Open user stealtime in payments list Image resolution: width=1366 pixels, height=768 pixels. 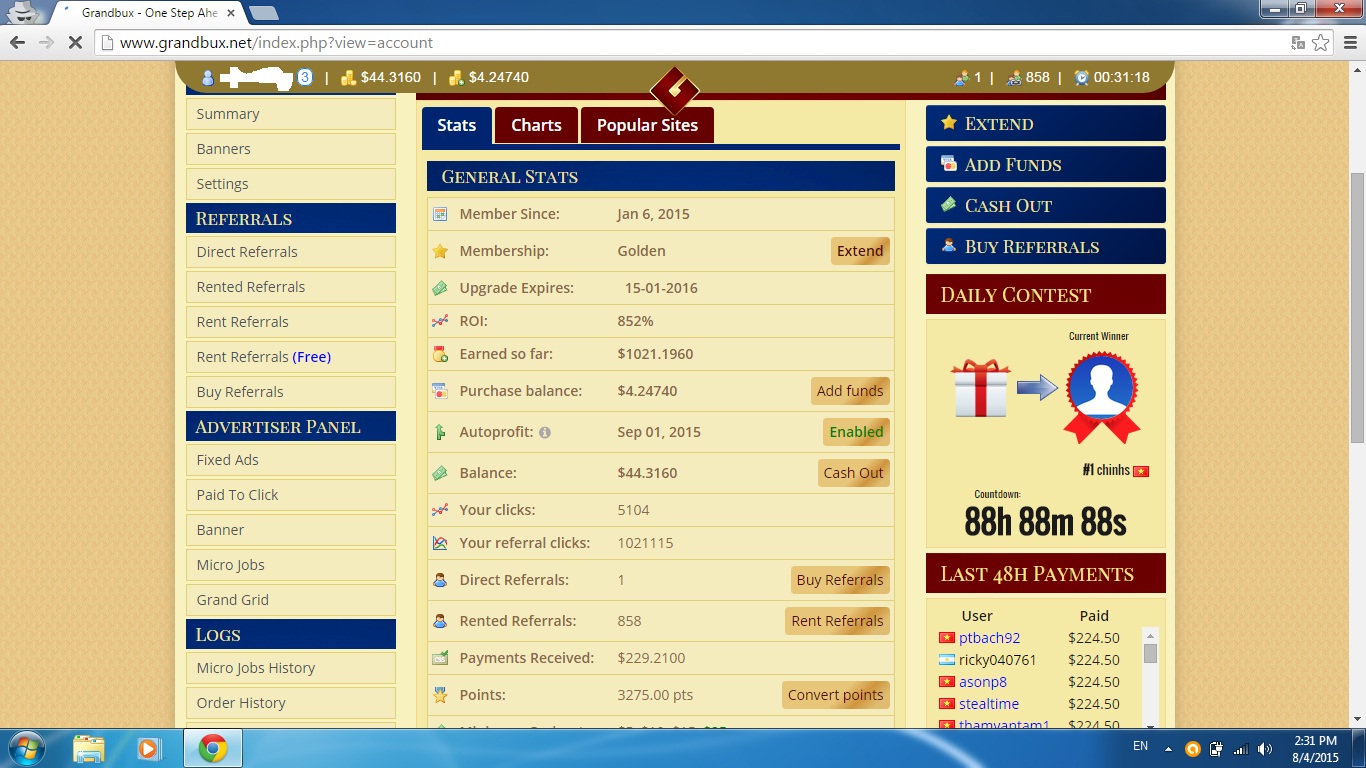coord(989,704)
